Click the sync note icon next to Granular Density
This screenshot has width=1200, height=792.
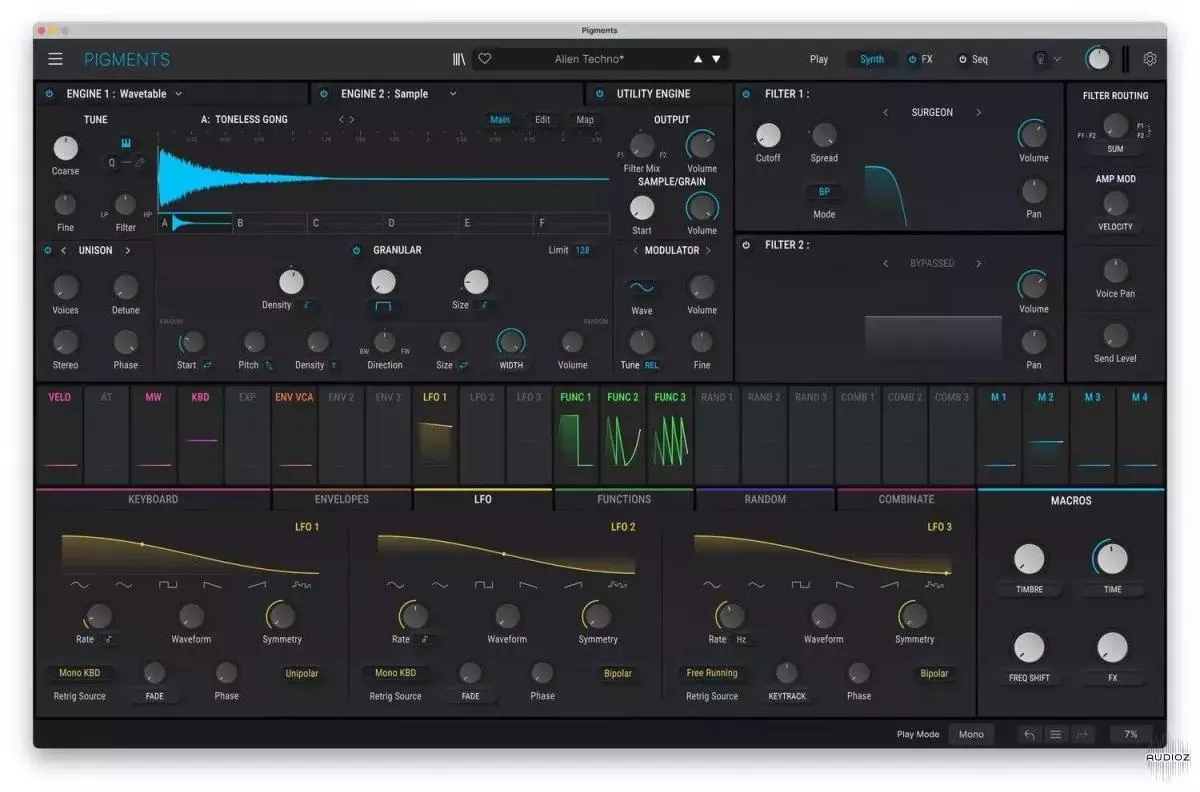(307, 305)
